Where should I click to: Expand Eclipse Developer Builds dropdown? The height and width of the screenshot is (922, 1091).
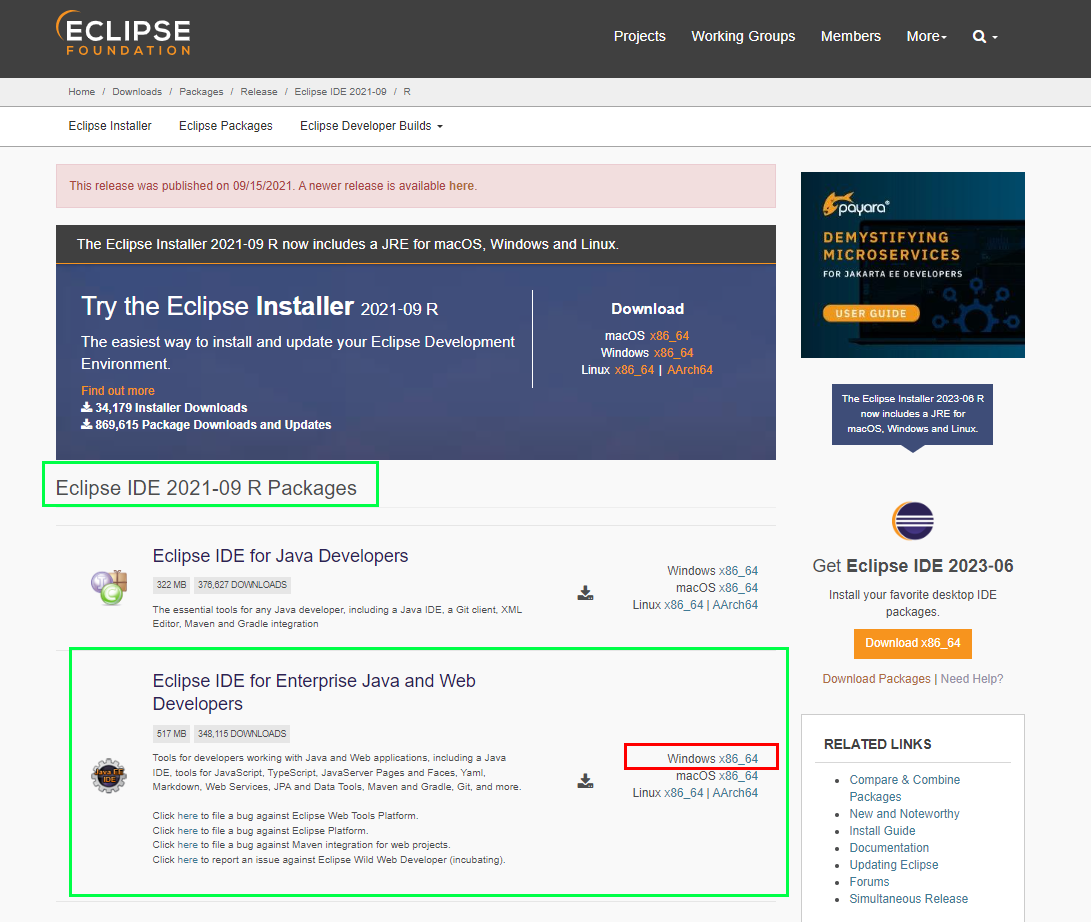[x=371, y=126]
